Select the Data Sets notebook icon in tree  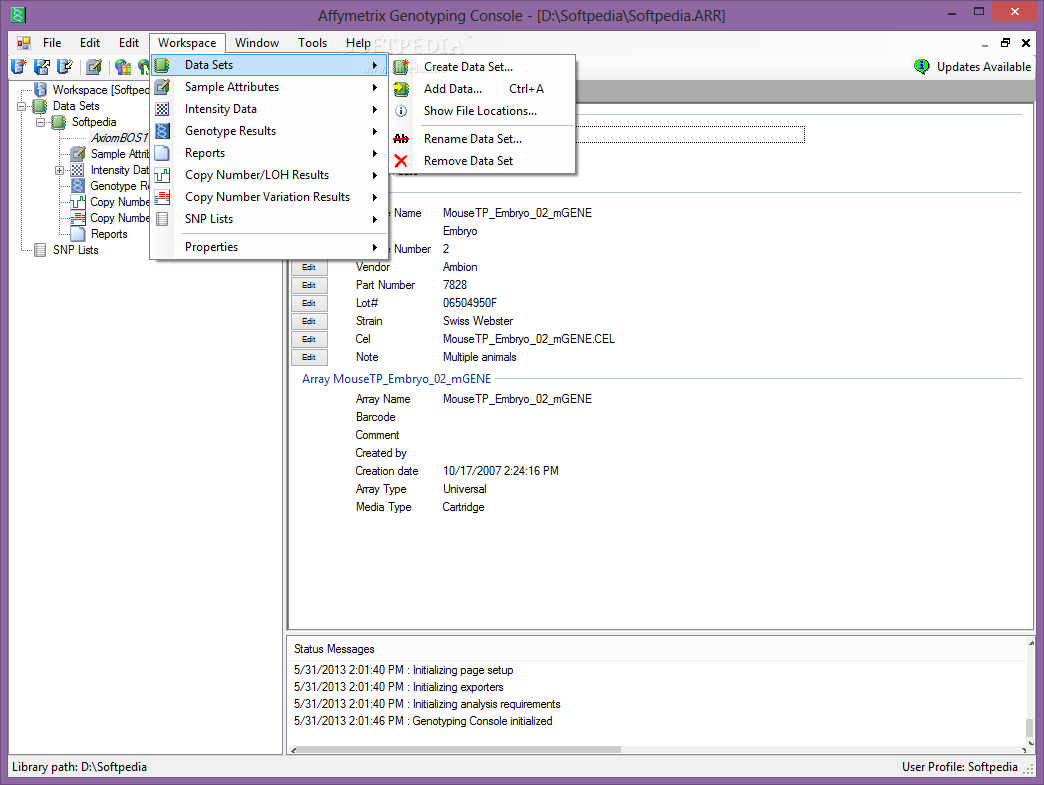(40, 106)
